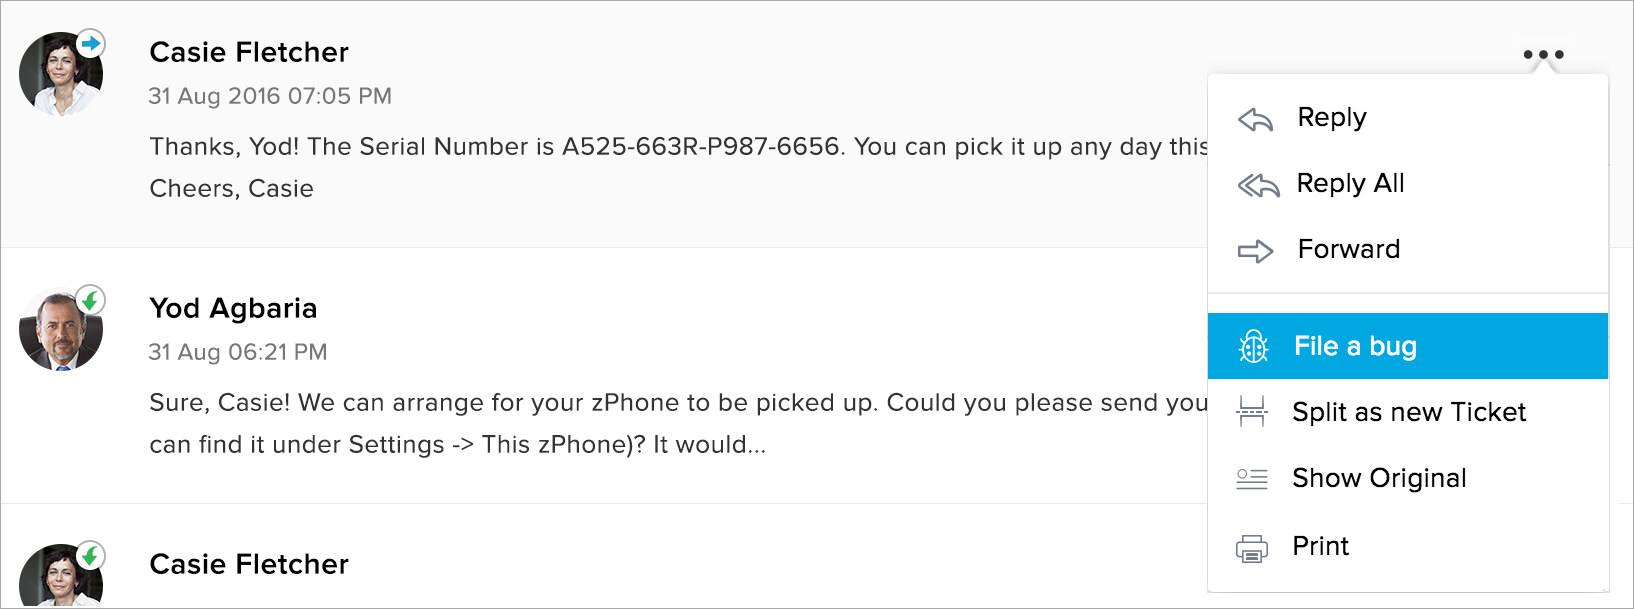Choose "Print" from the dropdown menu
The width and height of the screenshot is (1634, 609).
click(x=1320, y=546)
